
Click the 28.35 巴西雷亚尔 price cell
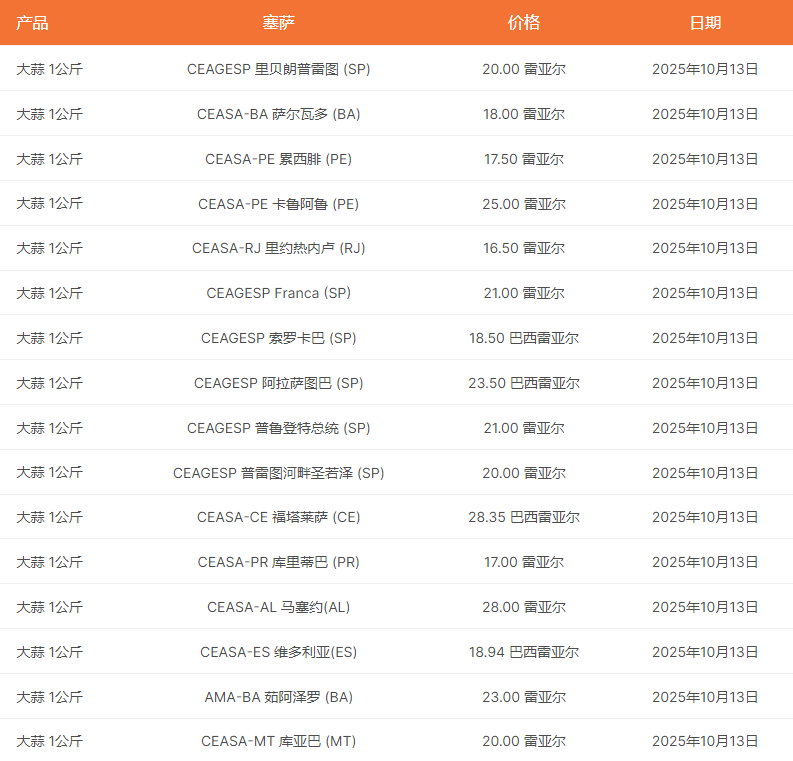click(x=523, y=517)
